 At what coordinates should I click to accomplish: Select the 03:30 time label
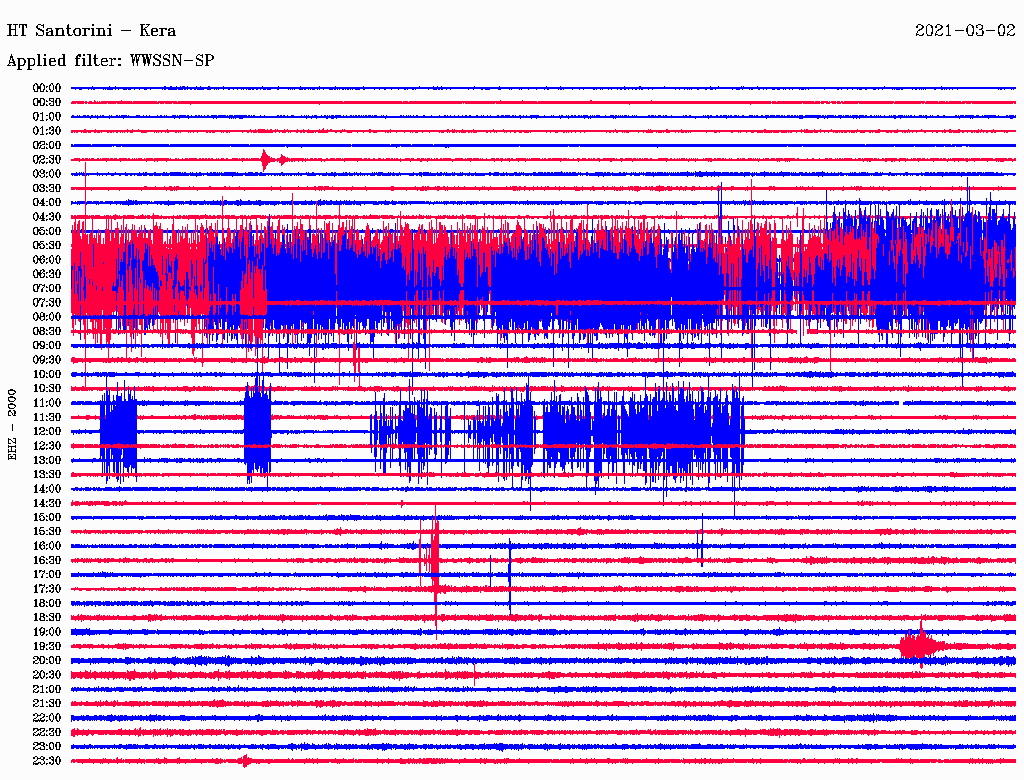[47, 188]
